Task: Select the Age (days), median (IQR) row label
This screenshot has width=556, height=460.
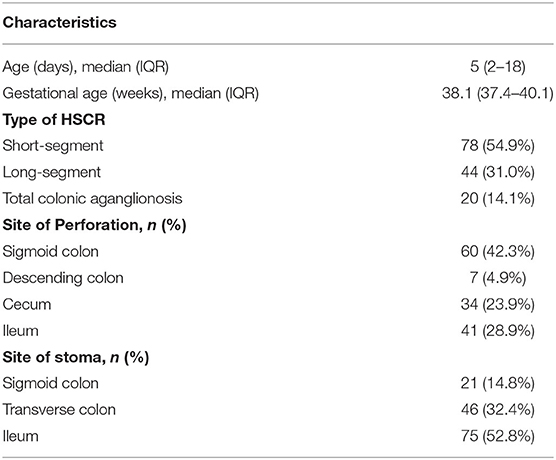Action: (85, 67)
